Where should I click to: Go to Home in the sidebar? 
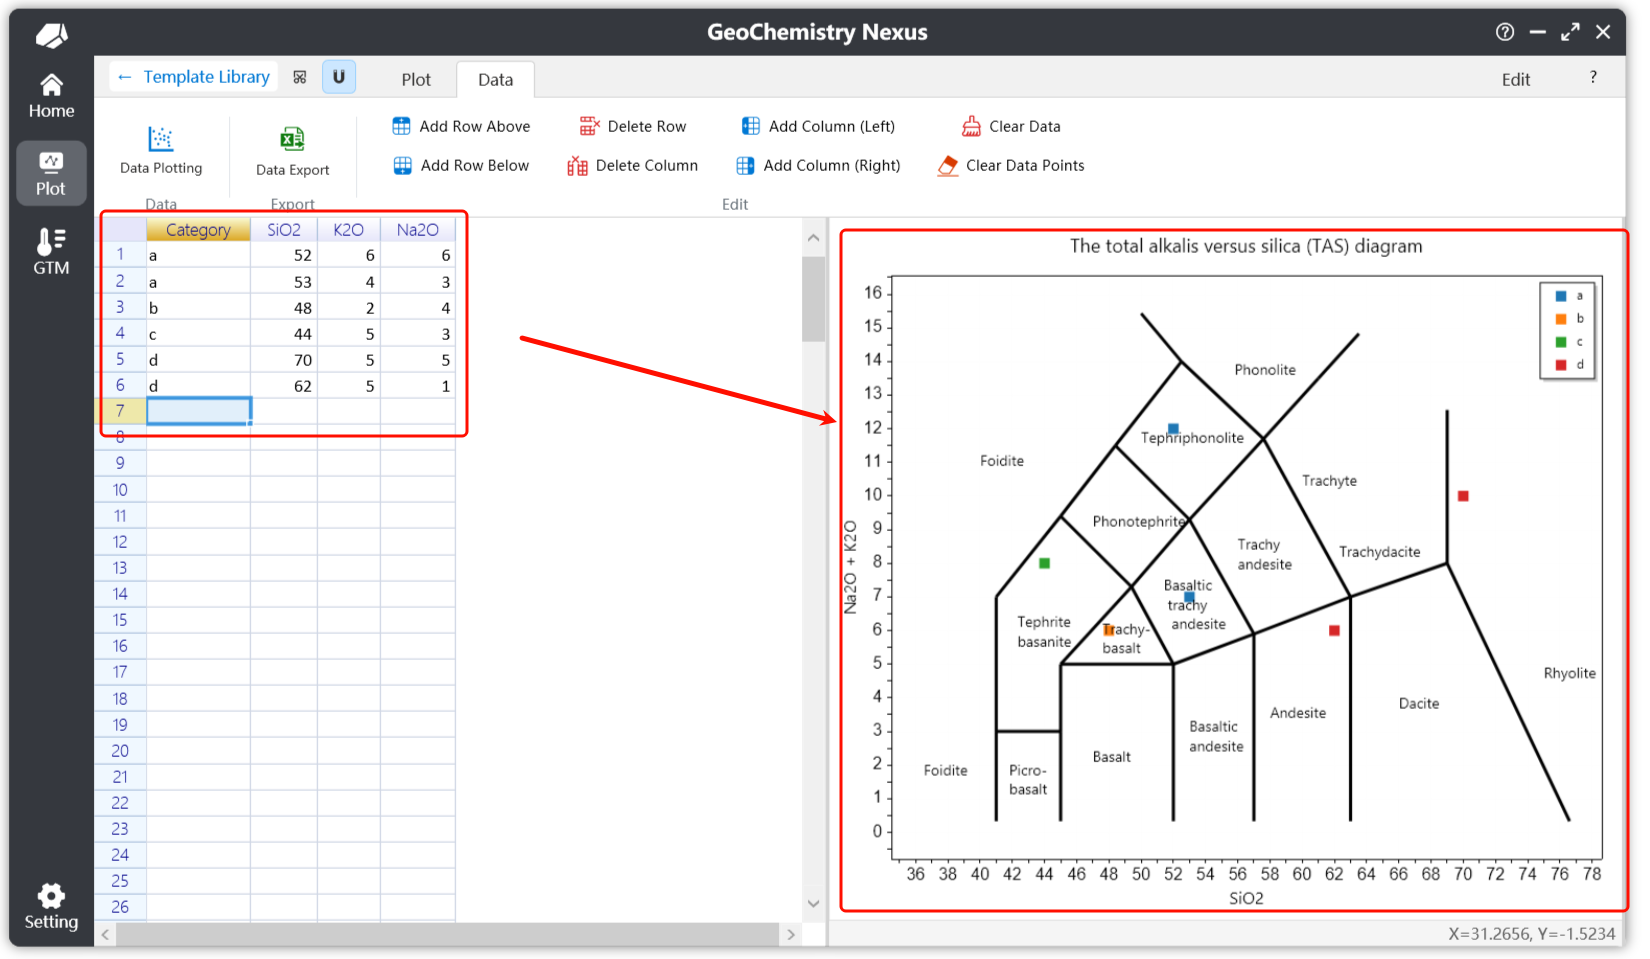point(51,96)
